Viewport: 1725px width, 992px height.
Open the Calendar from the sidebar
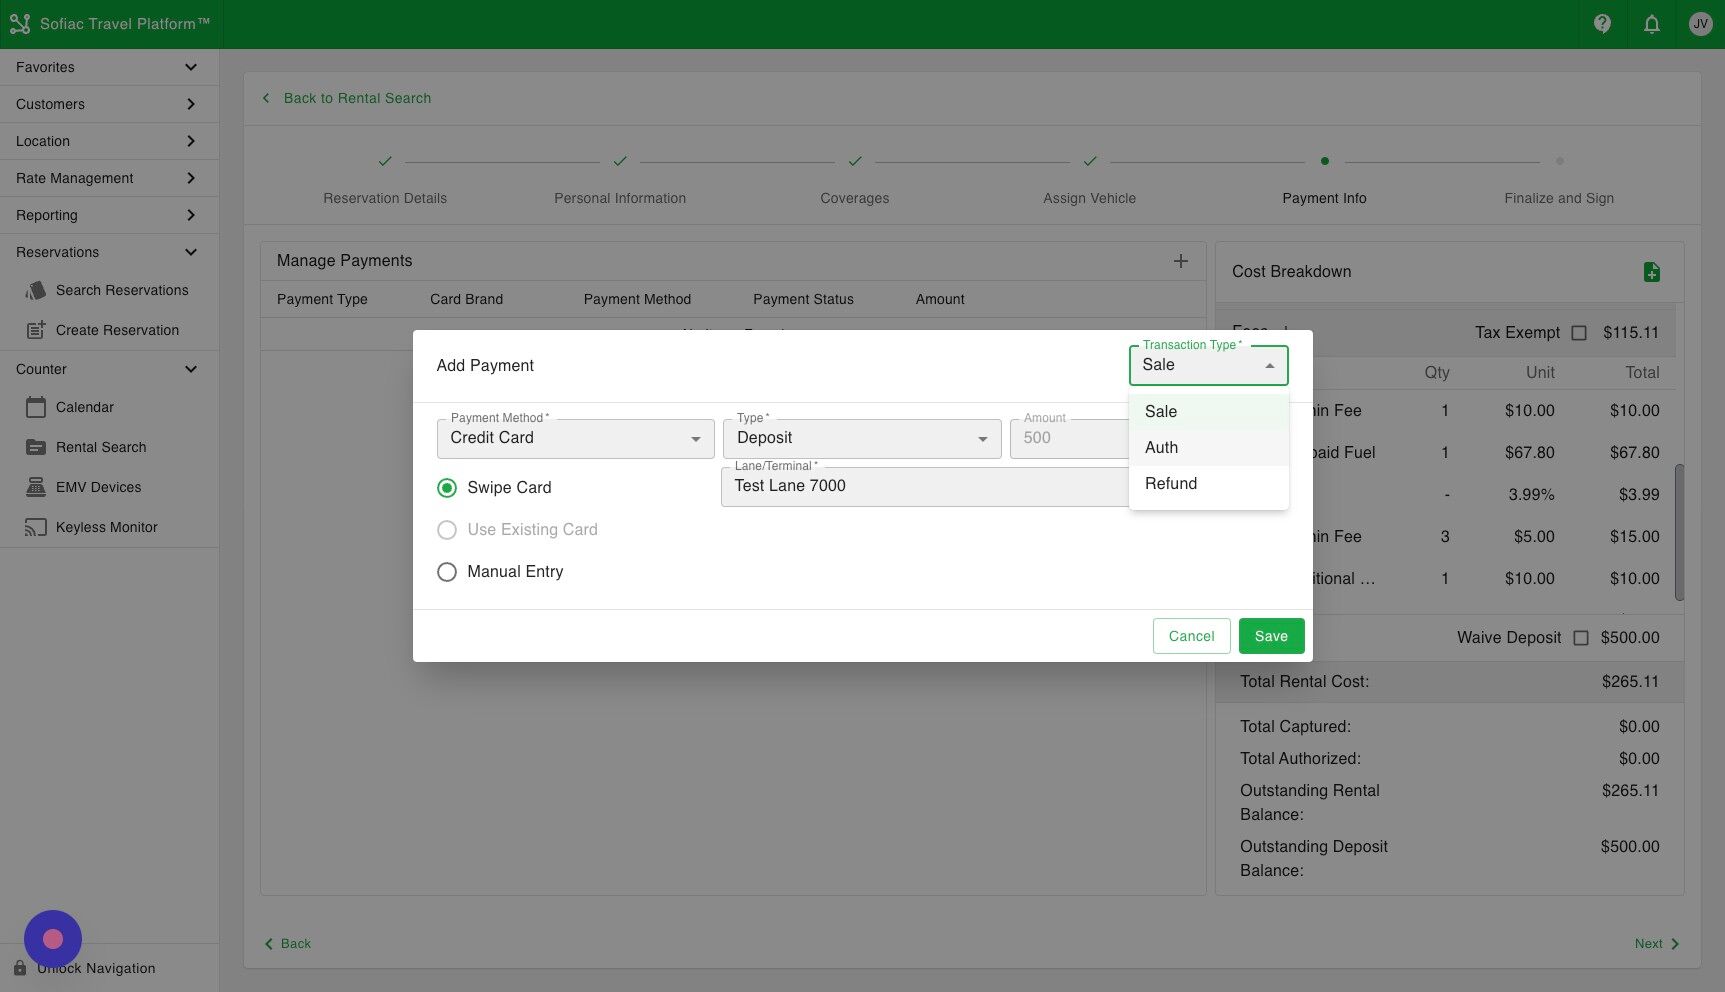pos(36,407)
